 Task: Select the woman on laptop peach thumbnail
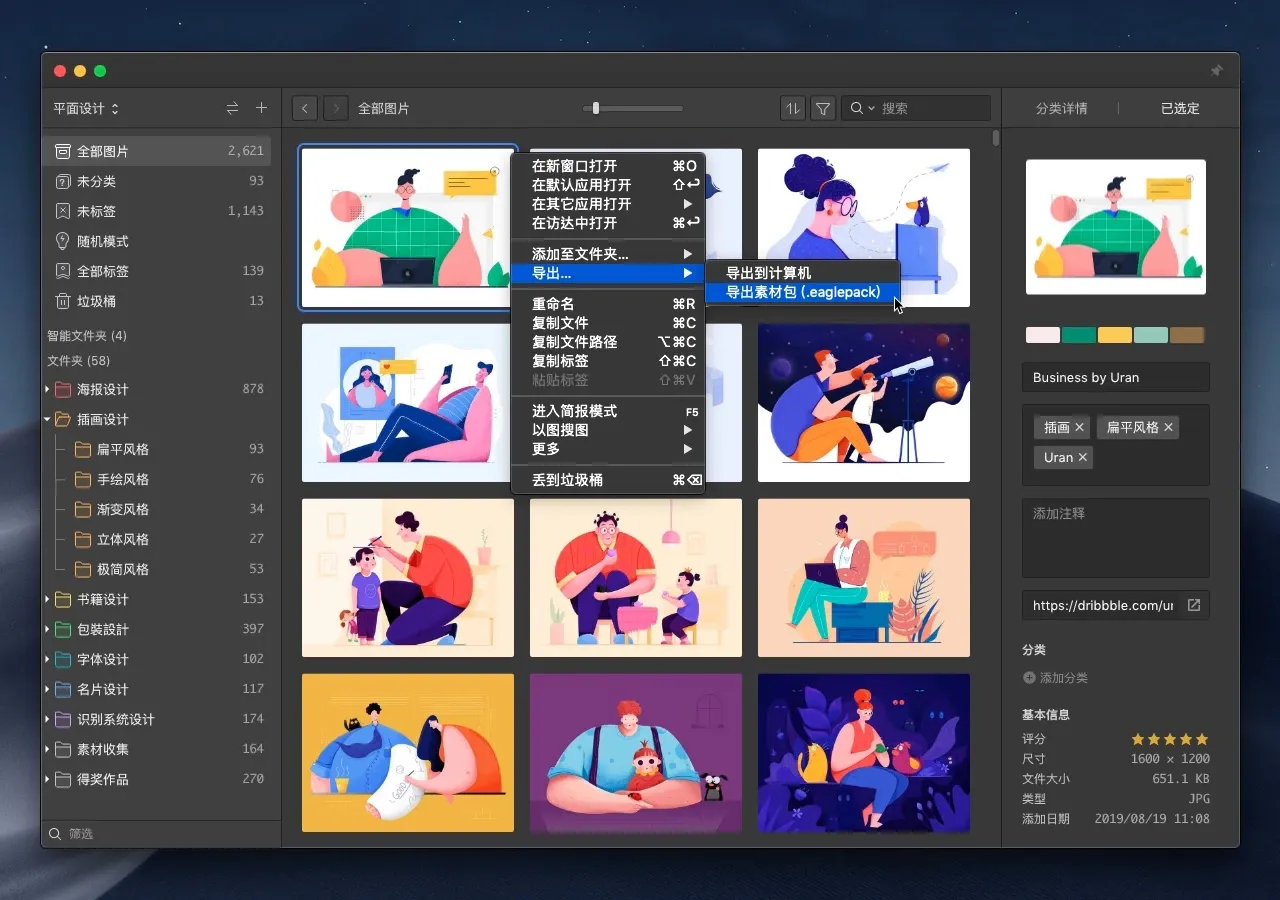click(864, 578)
